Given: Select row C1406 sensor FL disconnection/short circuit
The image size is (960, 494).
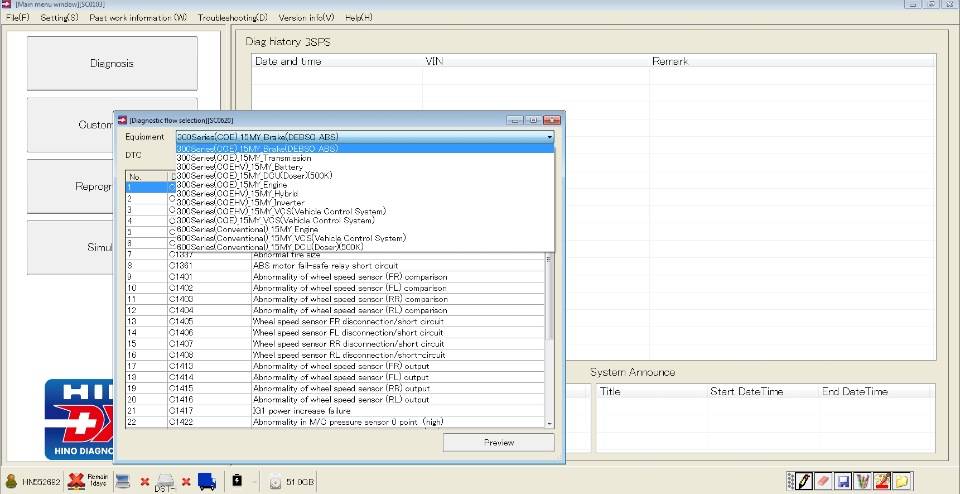Looking at the screenshot, I should (x=335, y=332).
